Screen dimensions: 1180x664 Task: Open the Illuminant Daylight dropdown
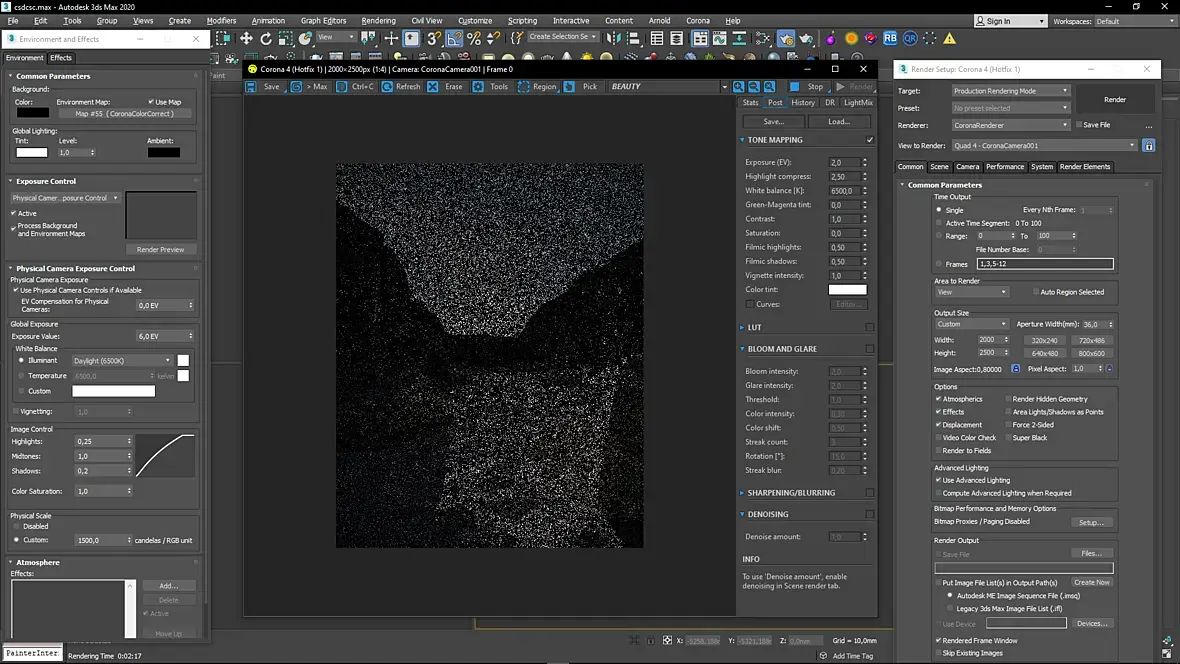coord(122,361)
